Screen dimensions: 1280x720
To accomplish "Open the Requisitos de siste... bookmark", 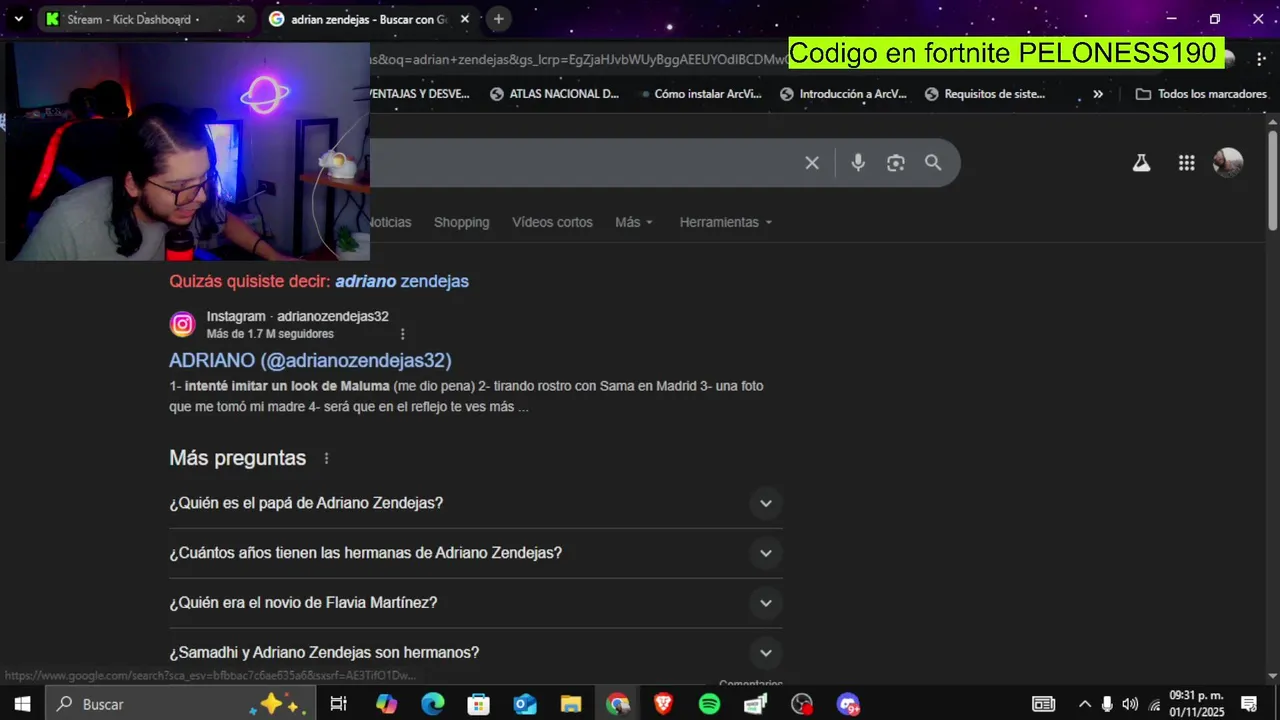I will pos(985,94).
